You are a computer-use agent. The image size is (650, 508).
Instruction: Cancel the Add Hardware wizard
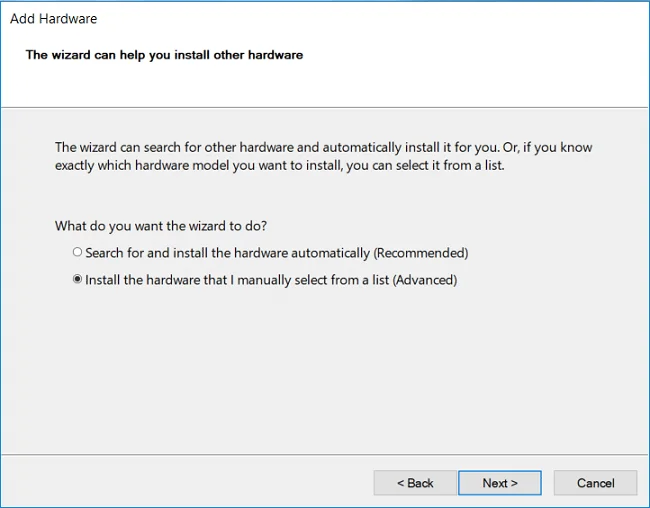coord(595,483)
